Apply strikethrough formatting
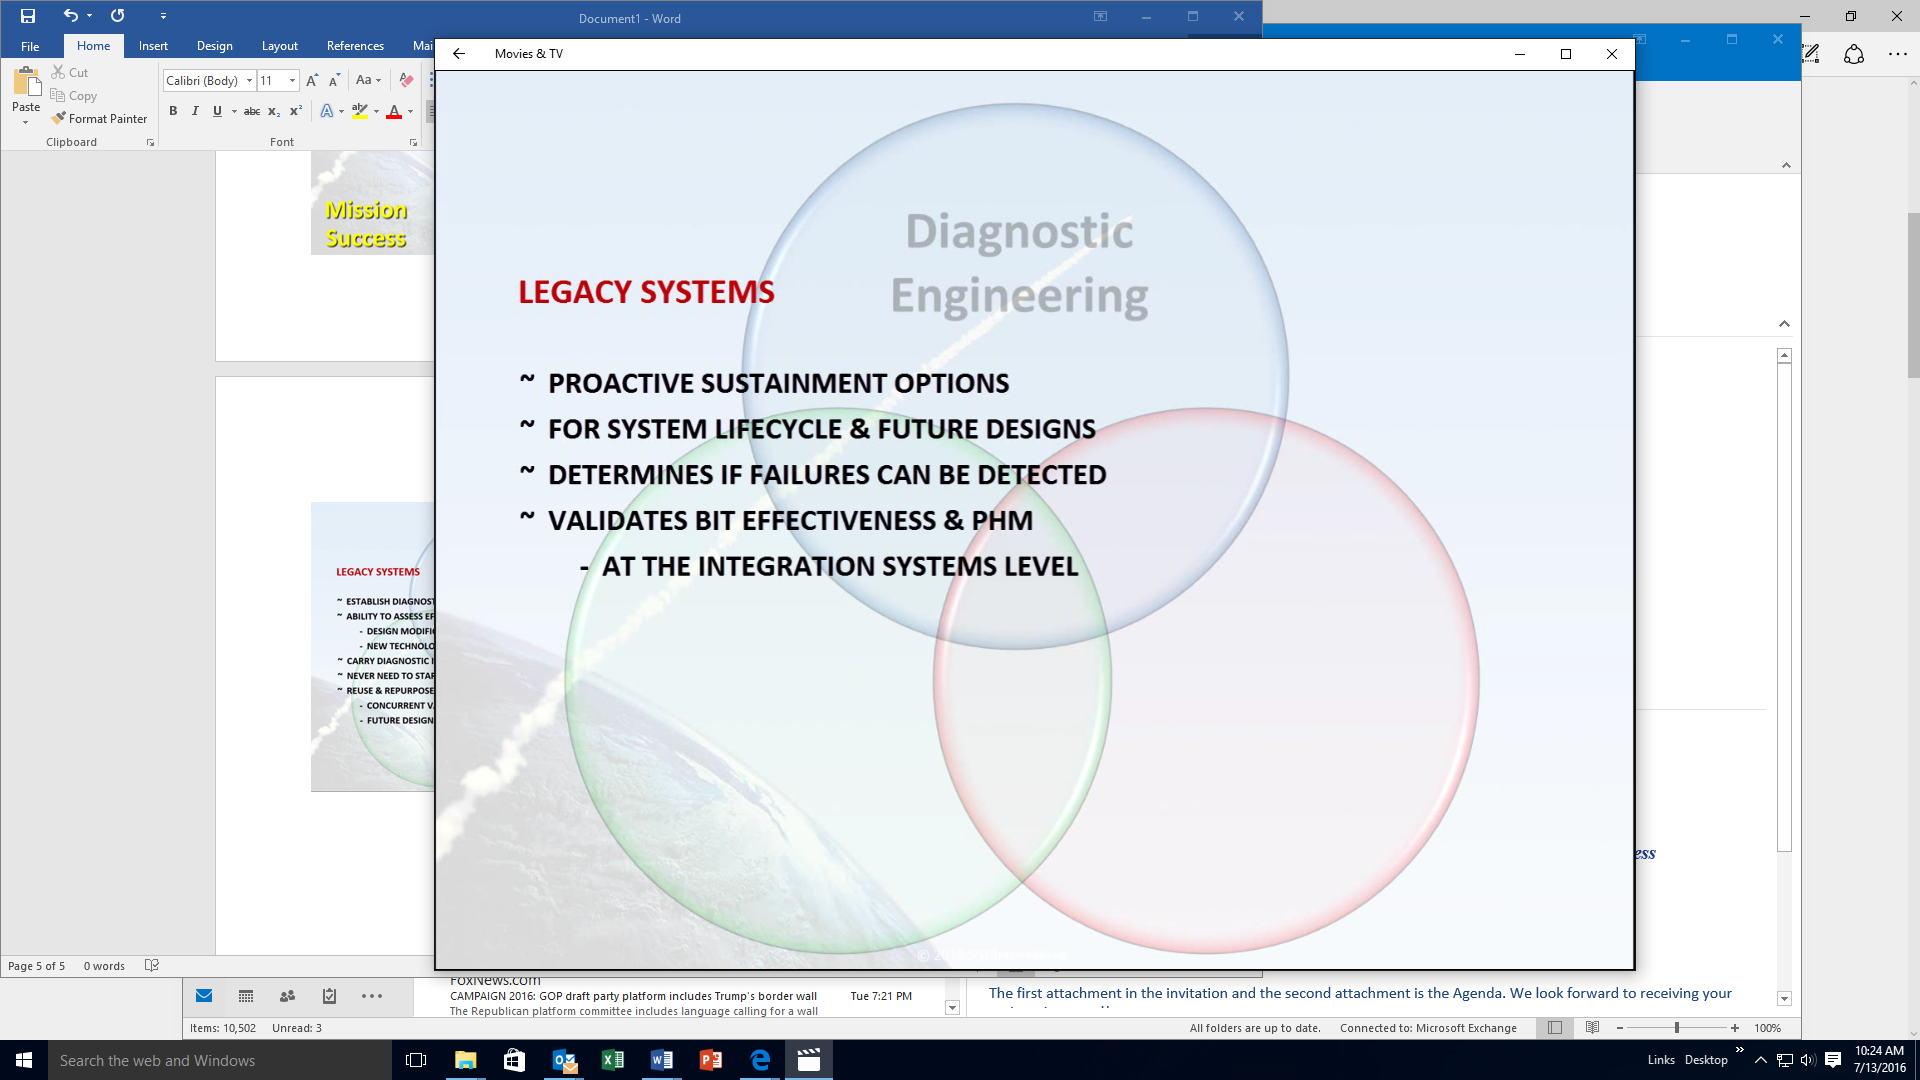1920x1080 pixels. [252, 111]
